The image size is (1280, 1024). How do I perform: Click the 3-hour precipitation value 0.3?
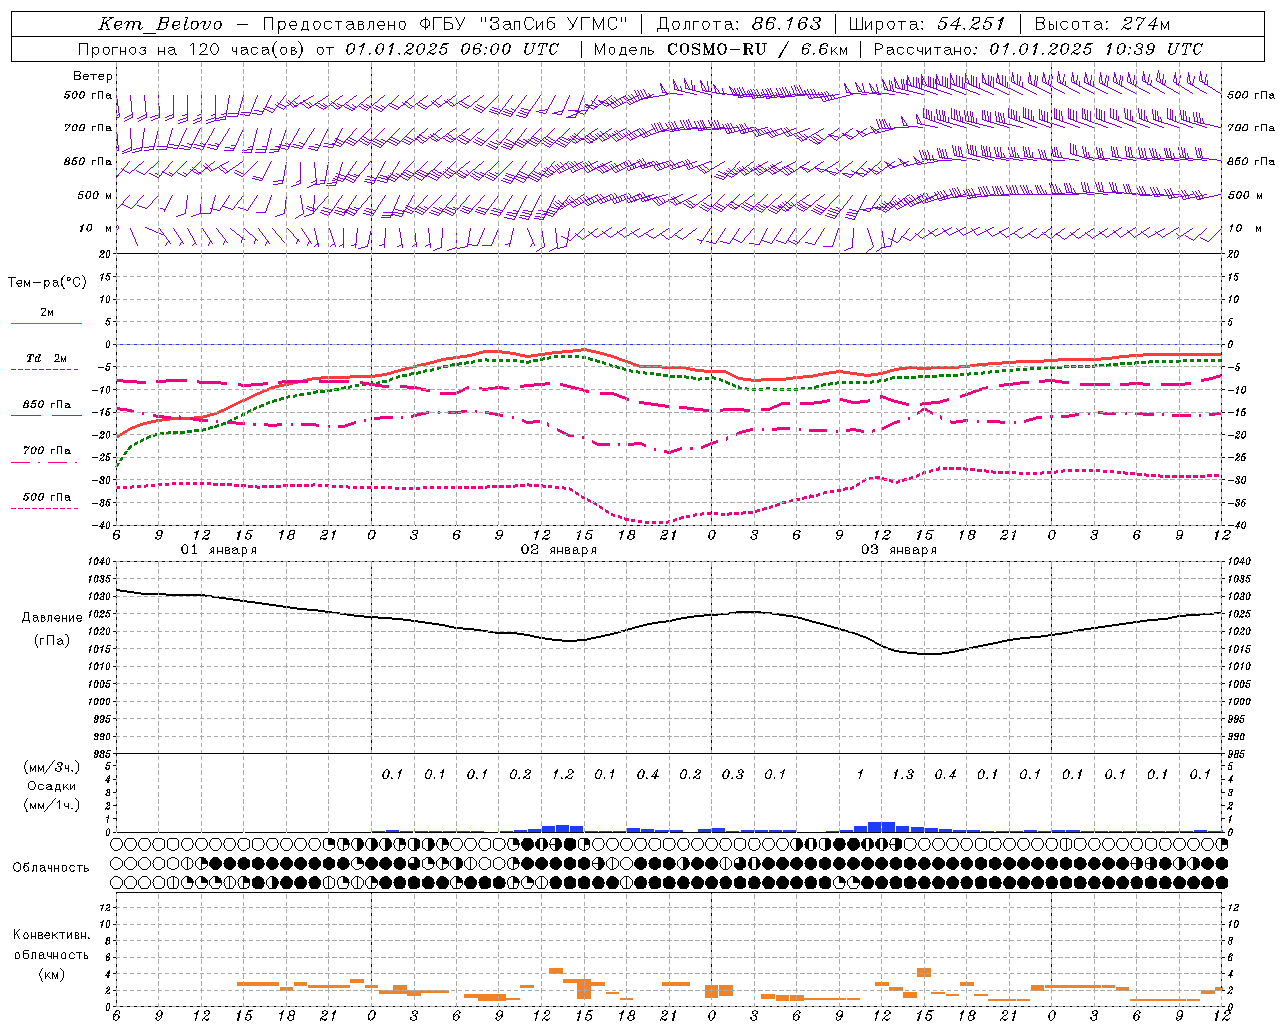[733, 774]
